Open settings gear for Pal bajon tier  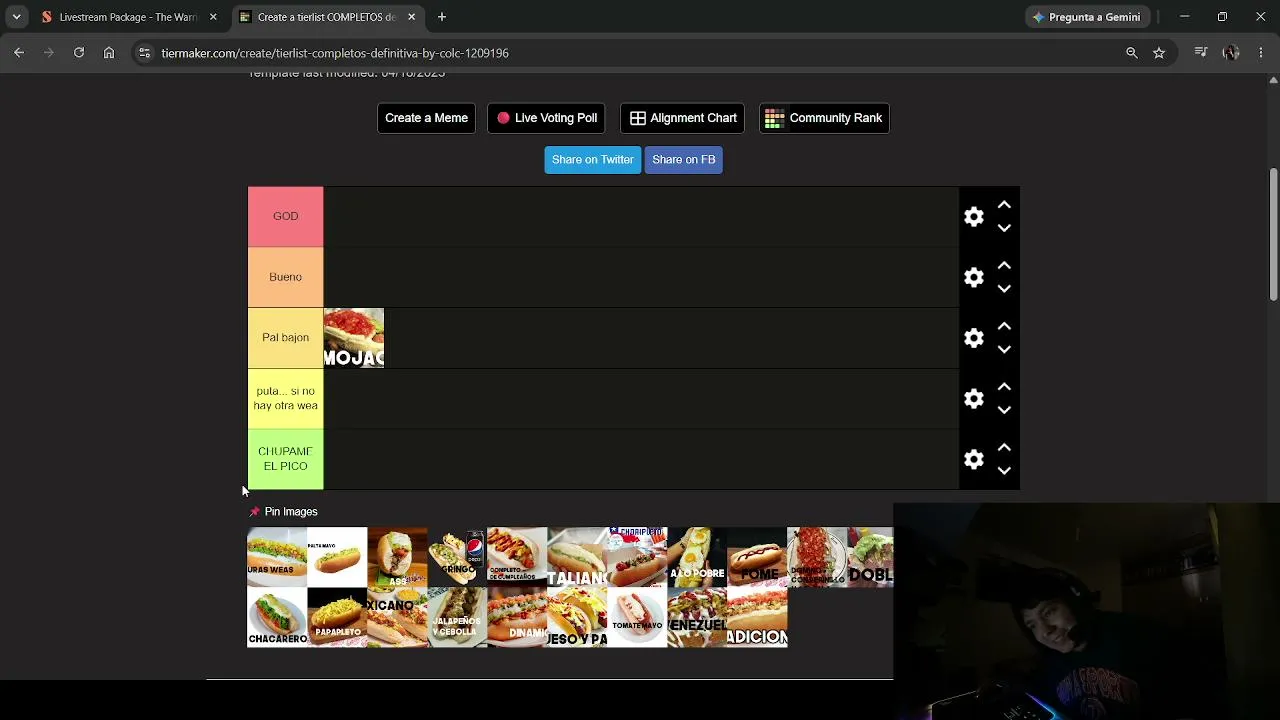click(974, 338)
